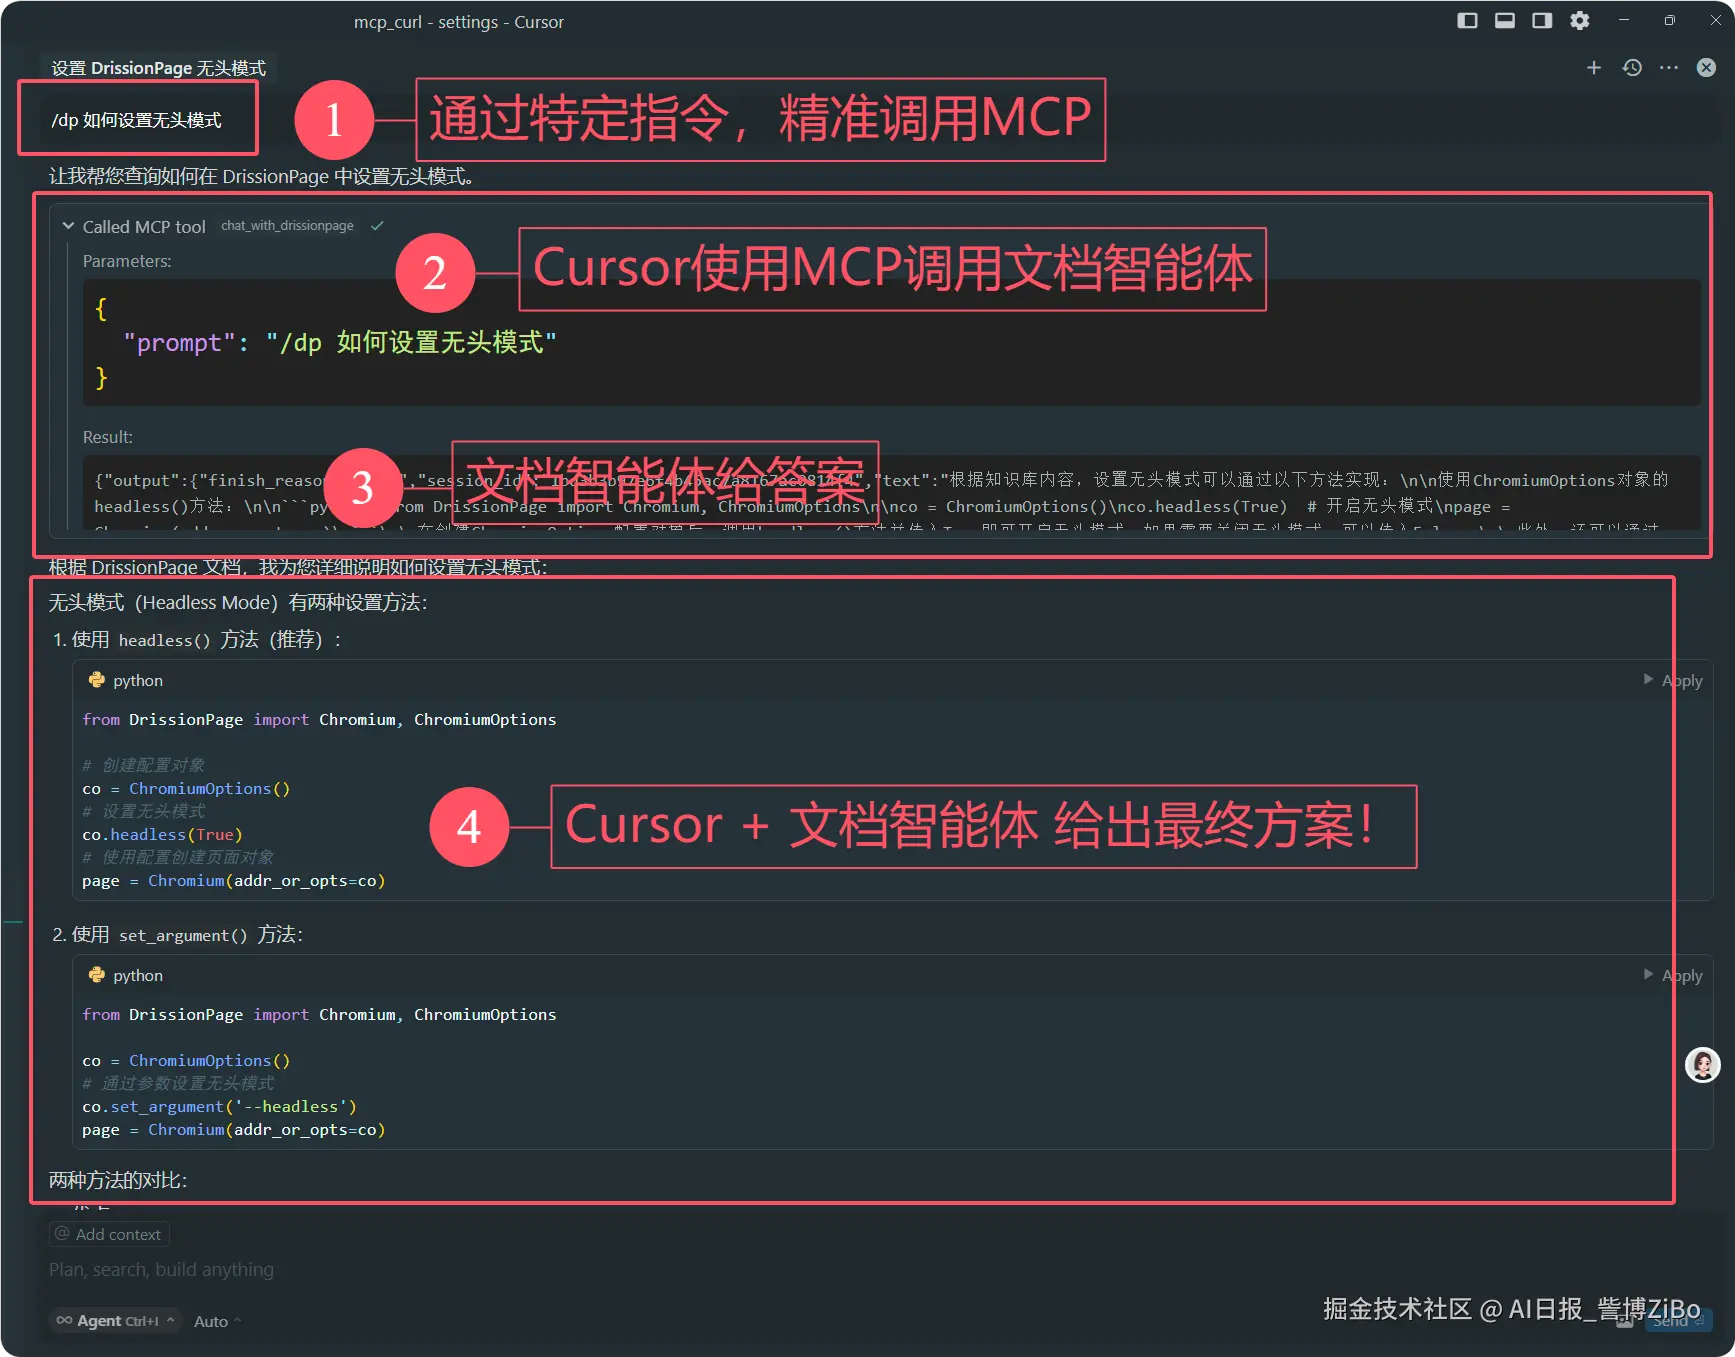Click the @ icon inside Add context
Viewport: 1735px width, 1357px height.
(x=62, y=1234)
